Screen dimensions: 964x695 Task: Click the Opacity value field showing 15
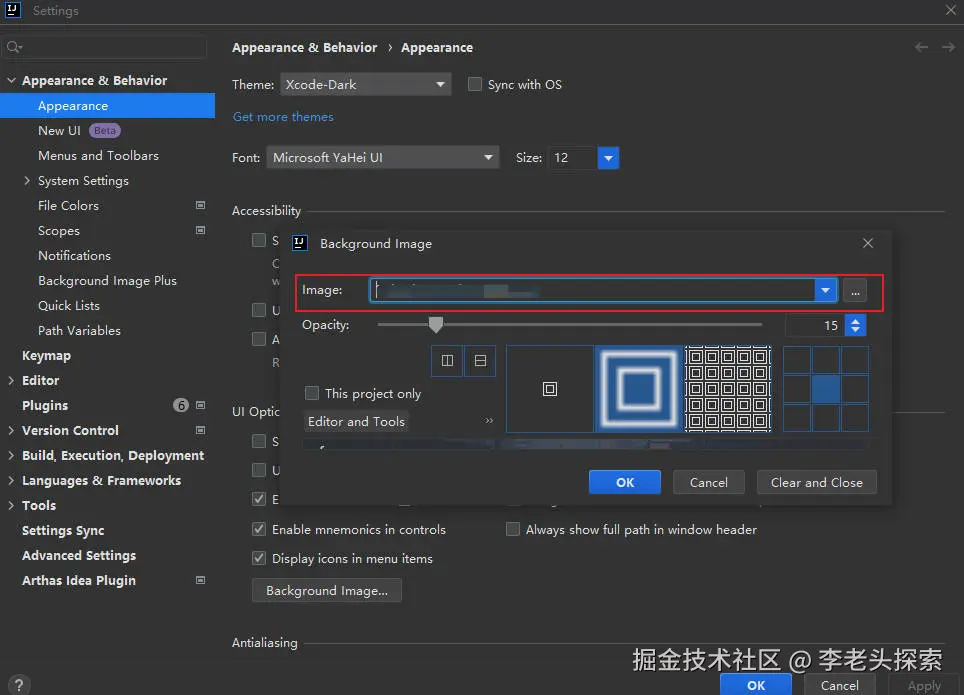pyautogui.click(x=815, y=325)
